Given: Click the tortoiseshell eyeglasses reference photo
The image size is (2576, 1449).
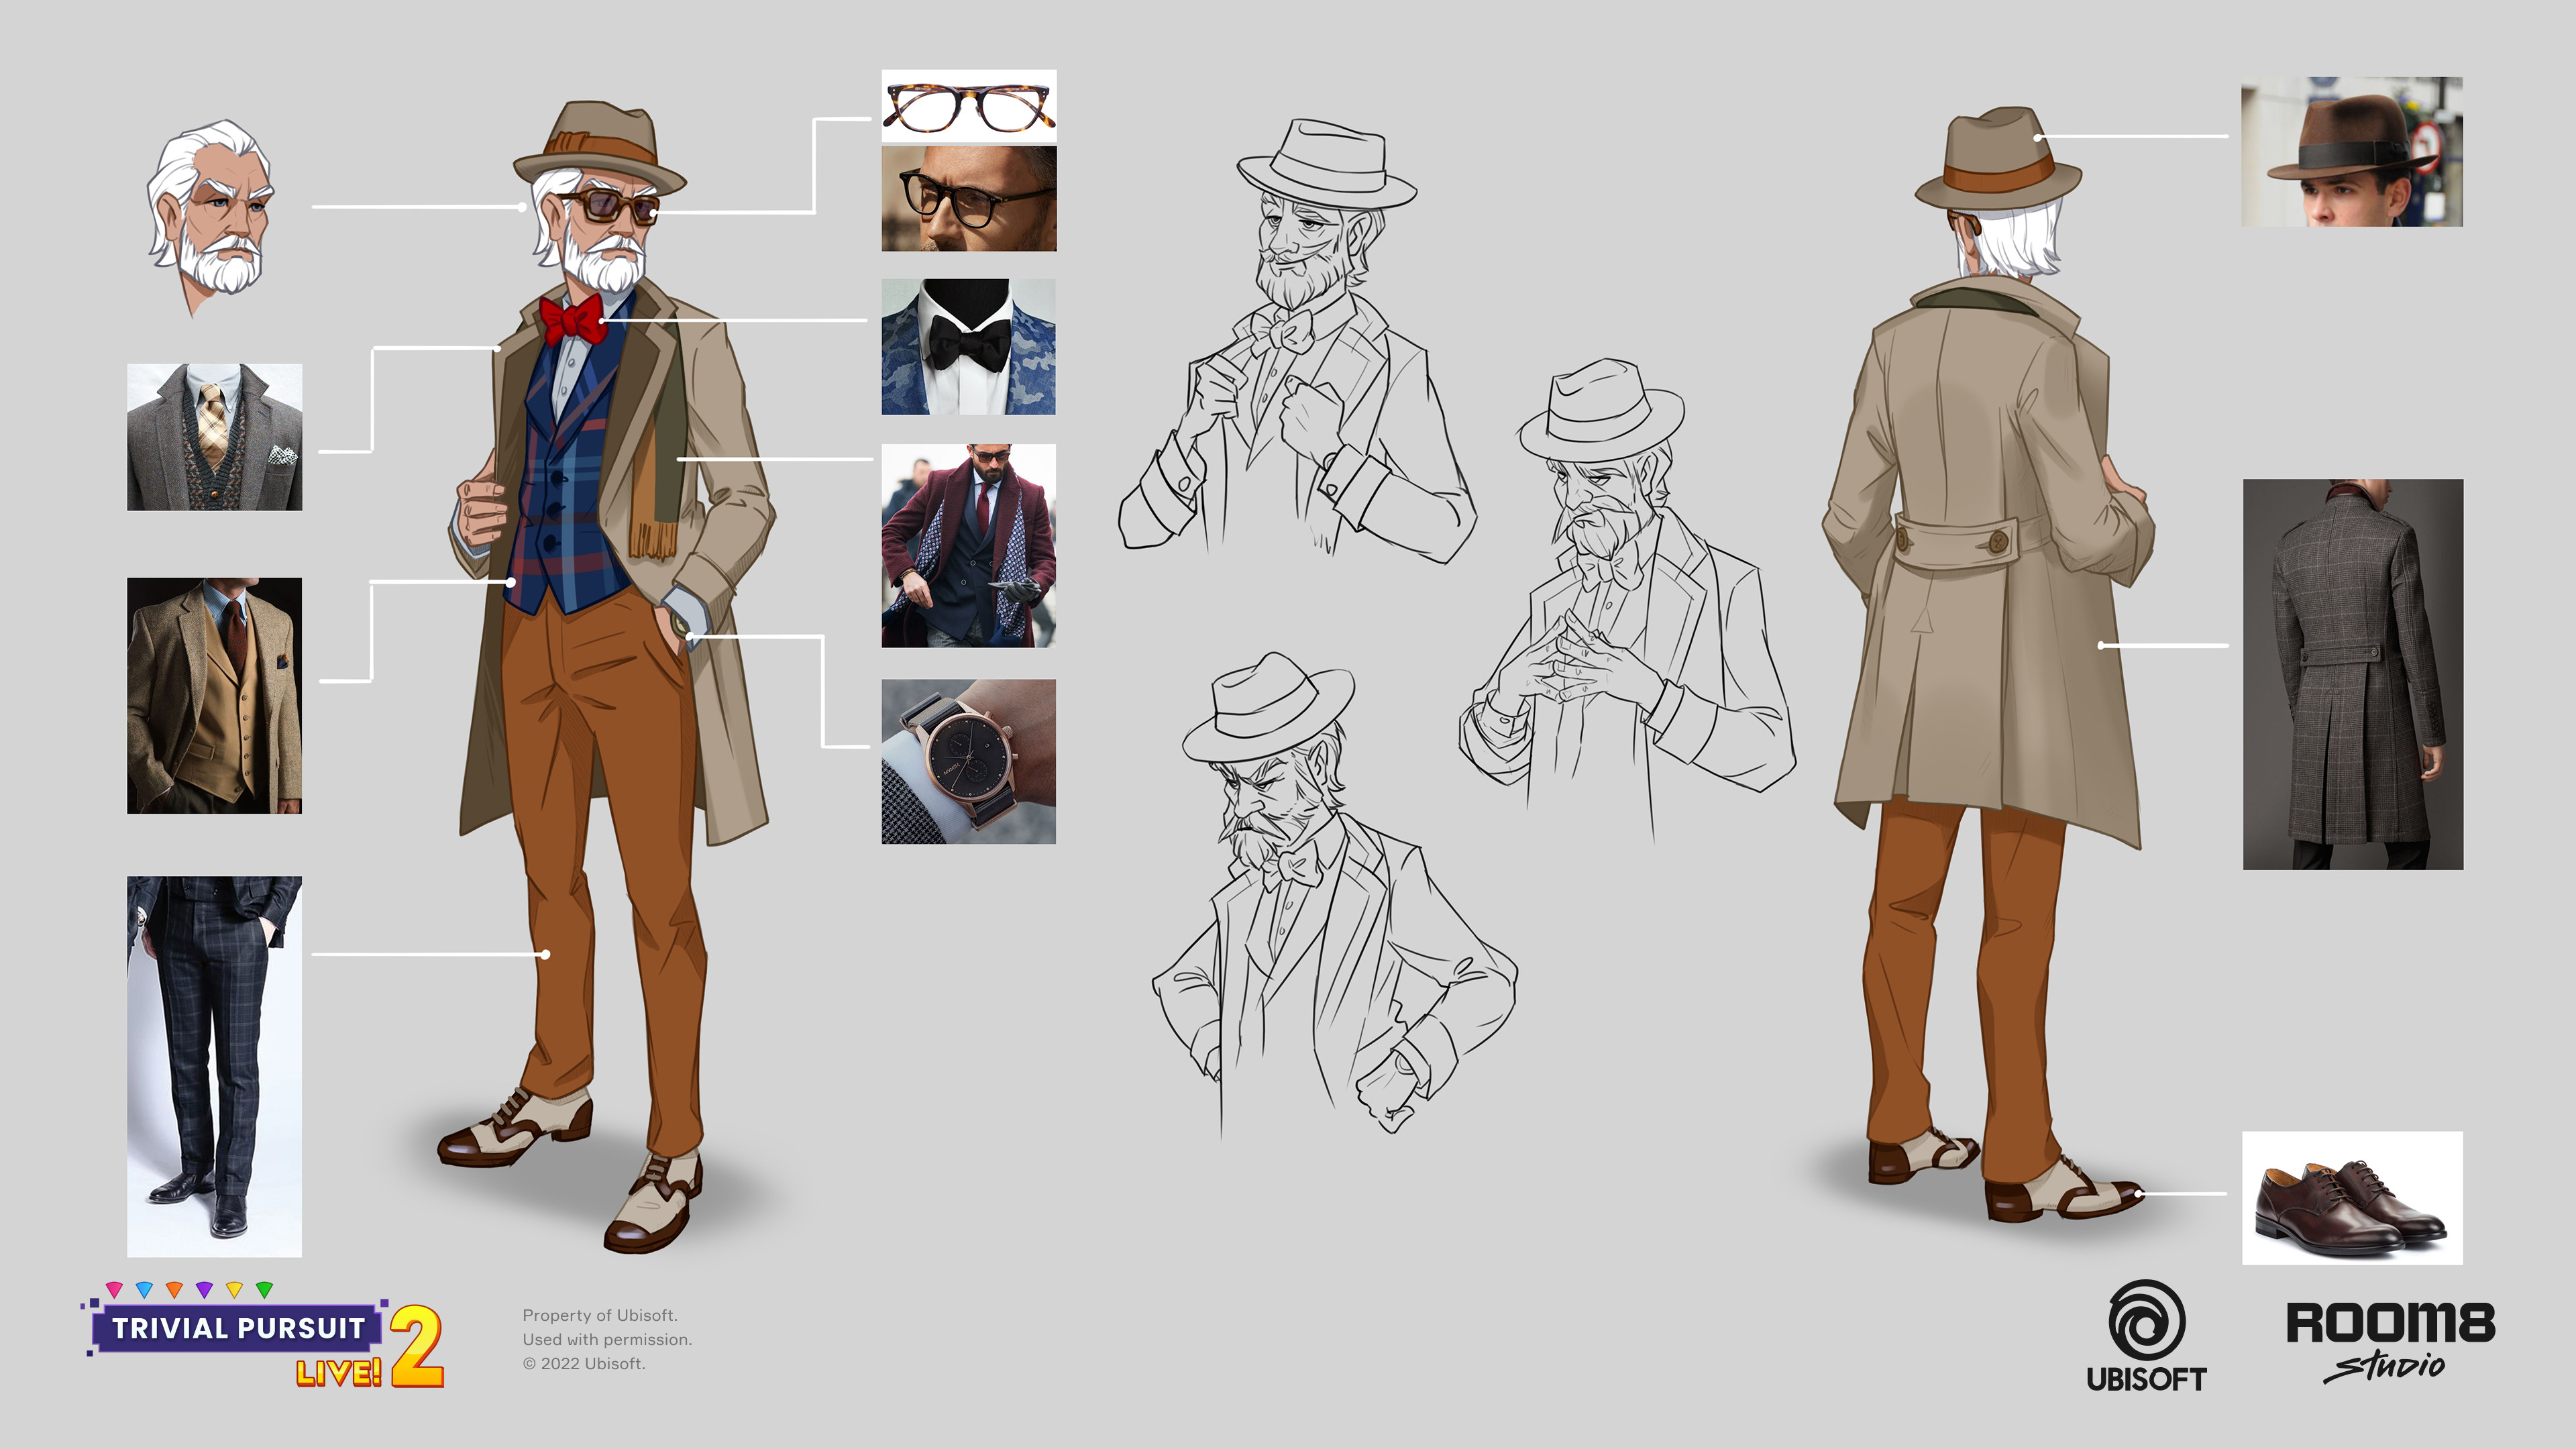Looking at the screenshot, I should pos(968,106).
